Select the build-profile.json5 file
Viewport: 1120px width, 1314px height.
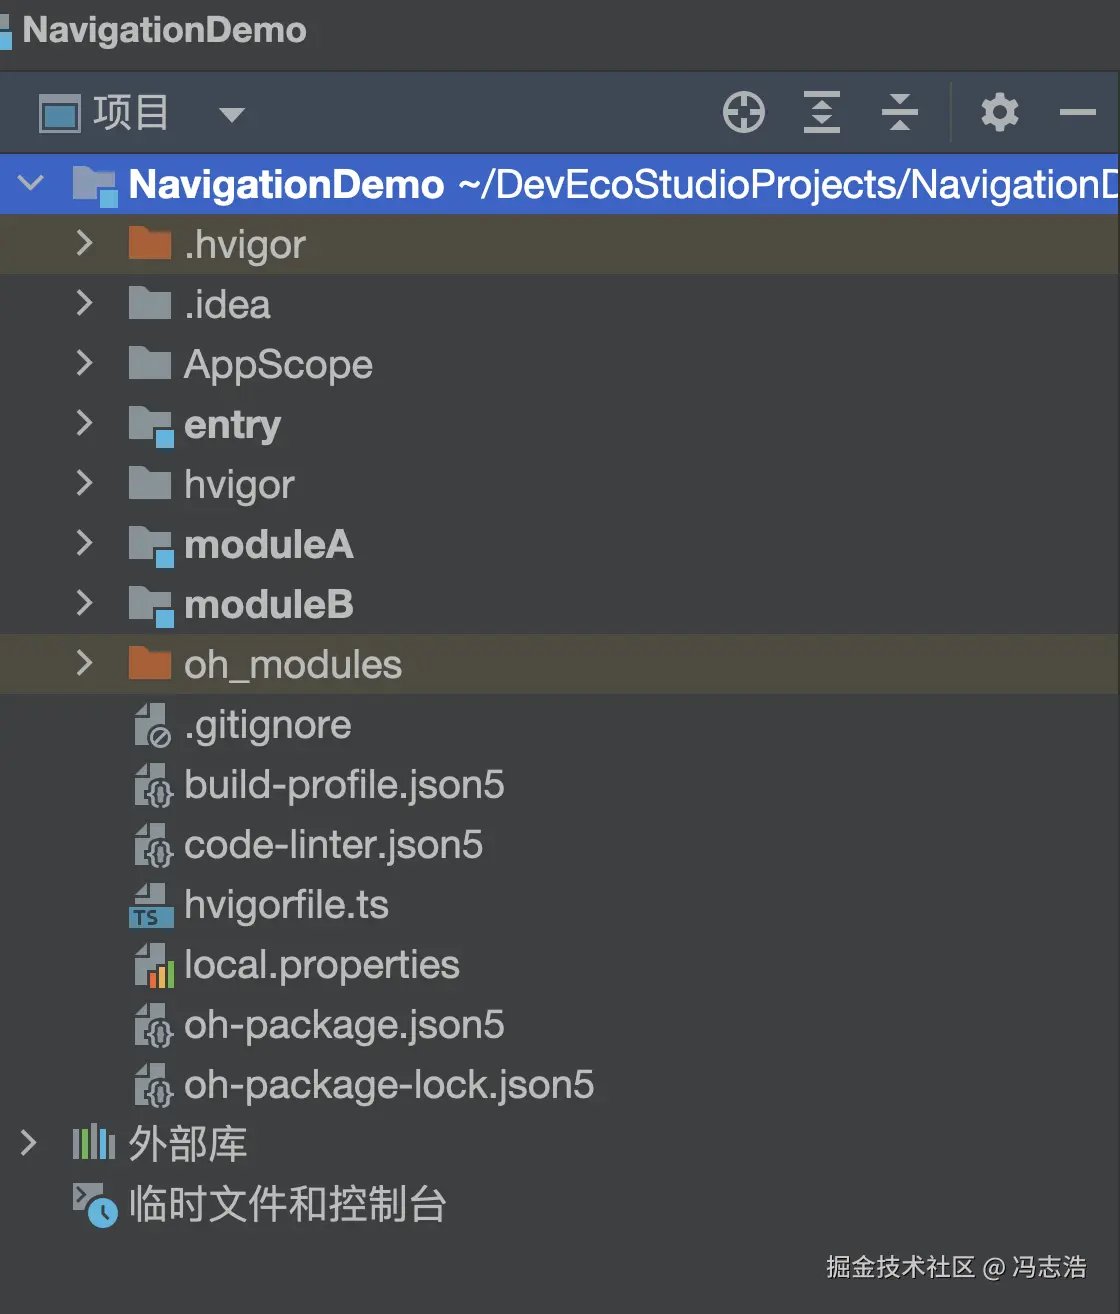[x=343, y=785]
